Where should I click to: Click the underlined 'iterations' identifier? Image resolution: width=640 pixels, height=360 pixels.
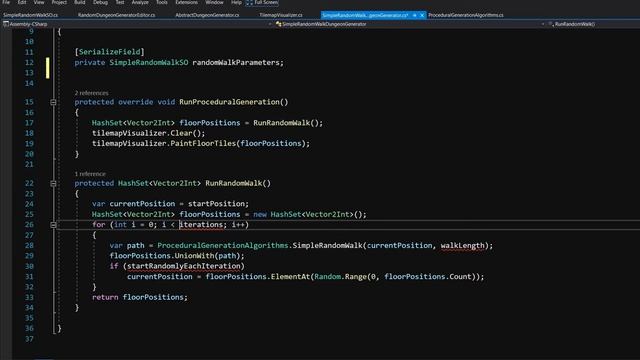tap(201, 225)
